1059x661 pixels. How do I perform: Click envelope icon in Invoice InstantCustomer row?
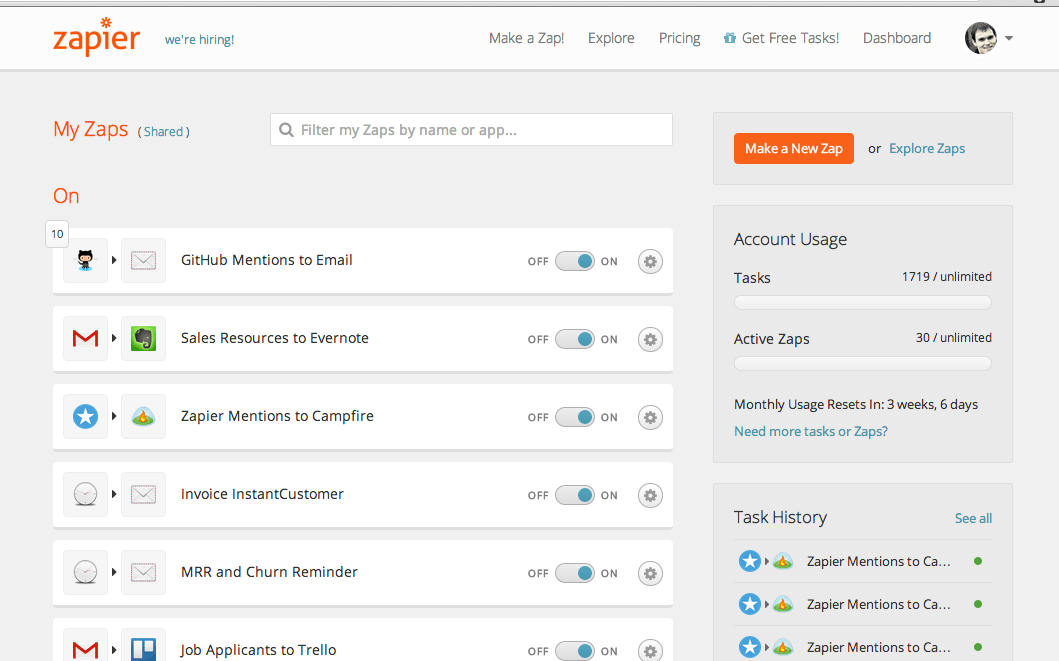pyautogui.click(x=143, y=494)
